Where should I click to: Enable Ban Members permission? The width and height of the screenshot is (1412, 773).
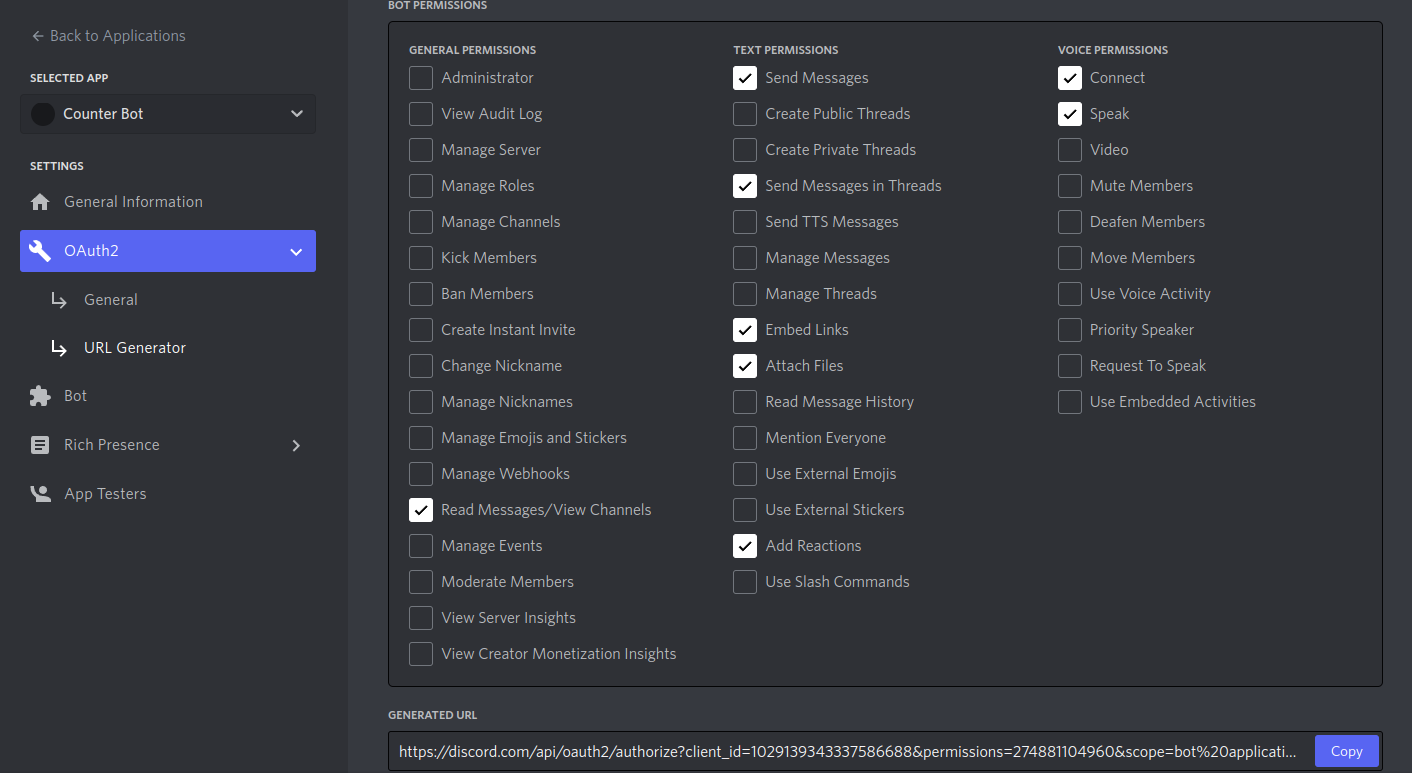point(421,294)
